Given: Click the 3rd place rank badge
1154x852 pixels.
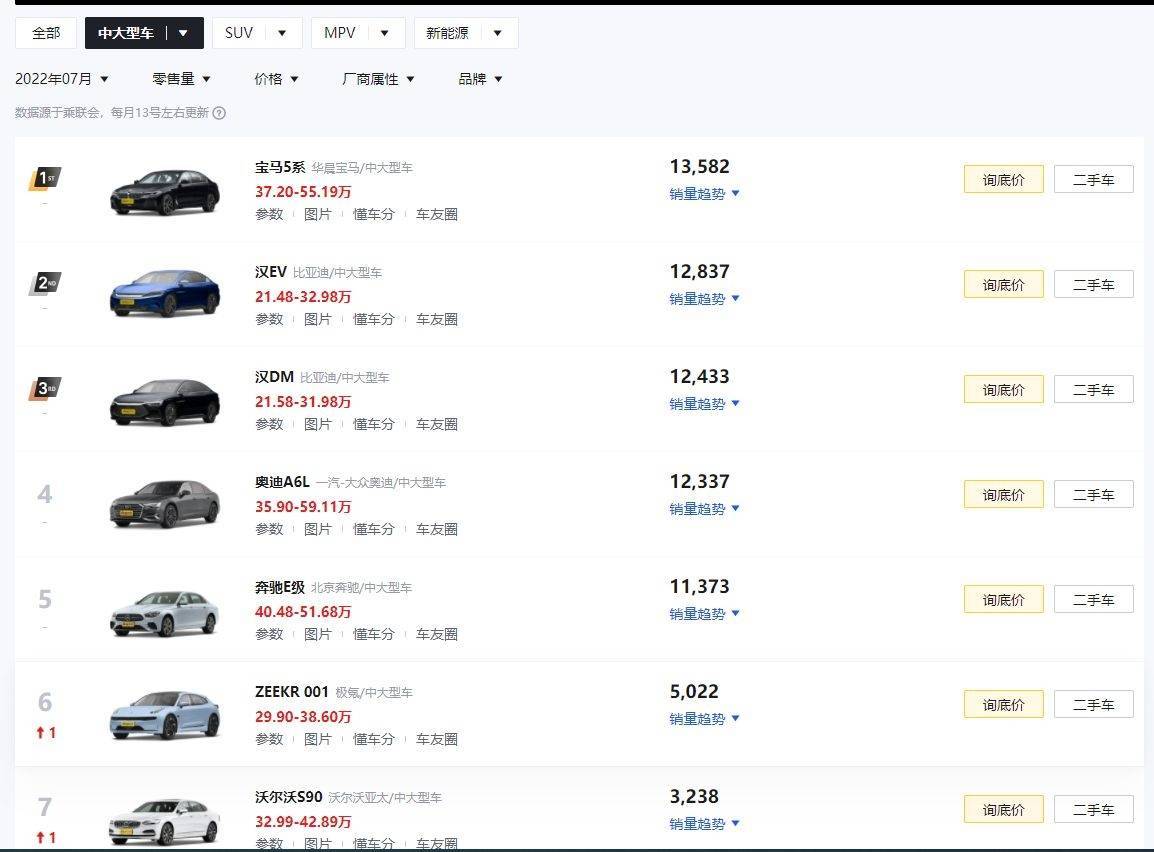Looking at the screenshot, I should [45, 388].
